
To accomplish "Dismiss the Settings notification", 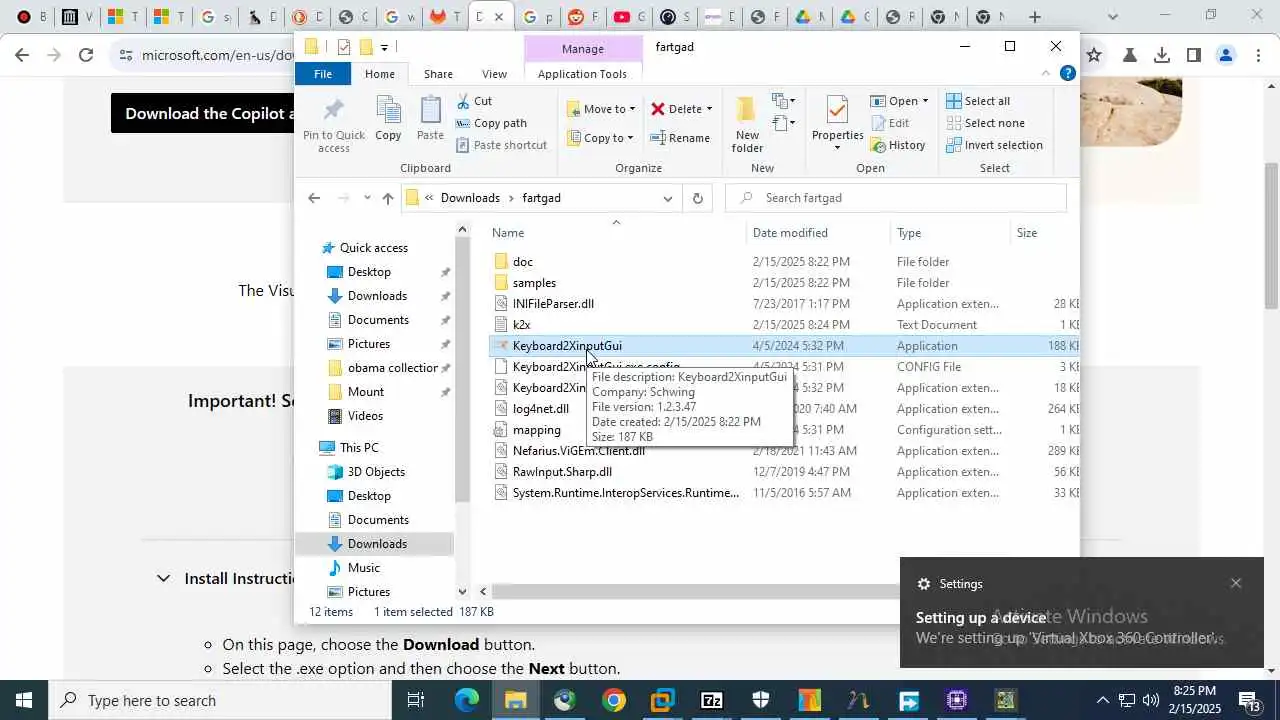I will tap(1236, 583).
